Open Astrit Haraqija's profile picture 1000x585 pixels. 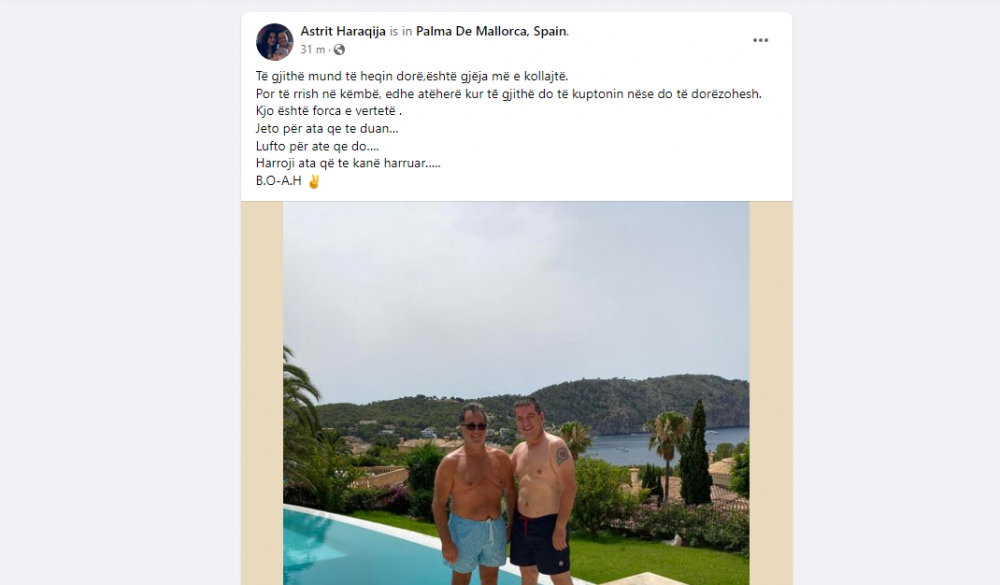coord(275,41)
